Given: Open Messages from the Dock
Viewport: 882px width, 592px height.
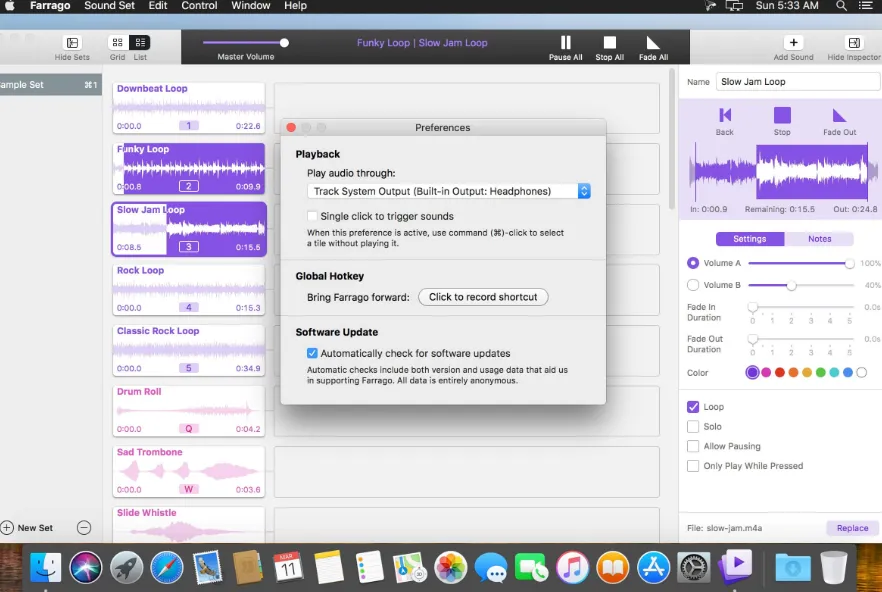Looking at the screenshot, I should click(491, 567).
